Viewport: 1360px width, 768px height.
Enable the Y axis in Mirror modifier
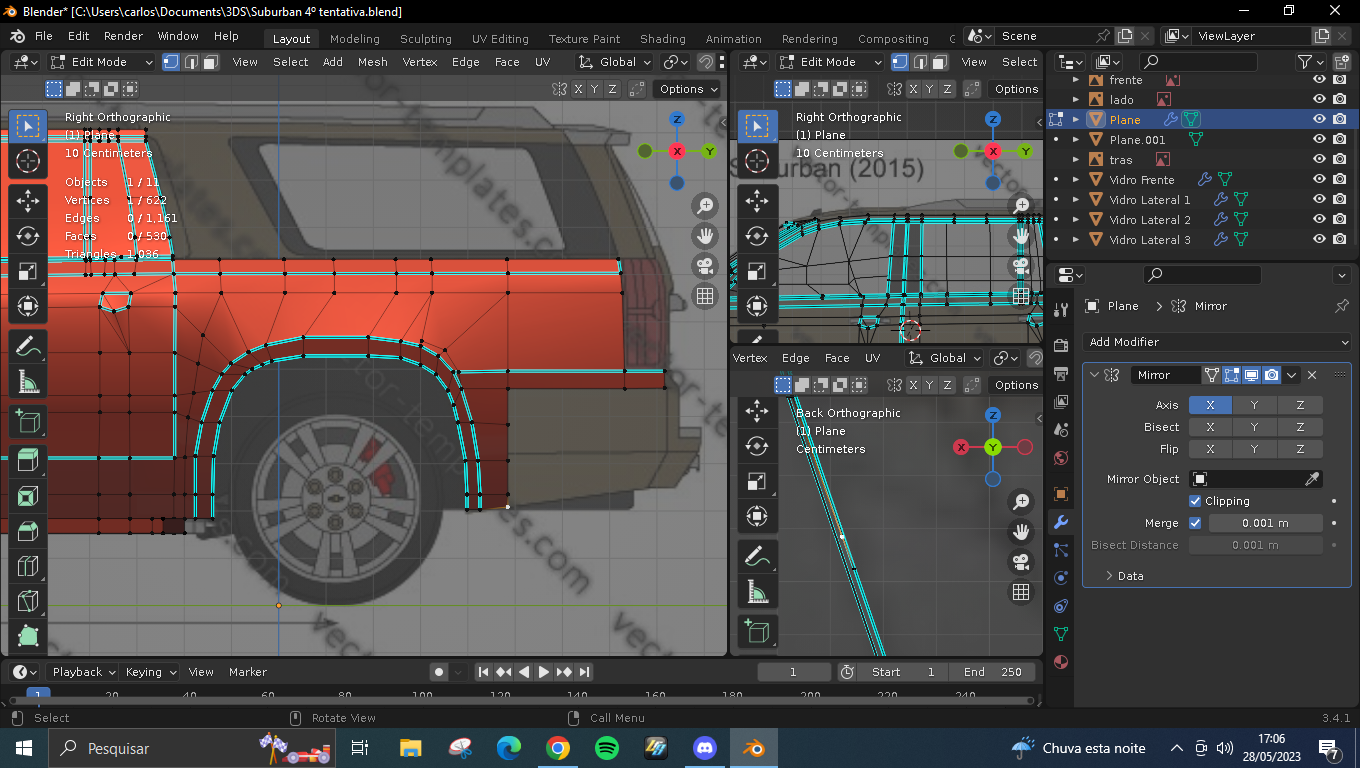tap(1255, 405)
